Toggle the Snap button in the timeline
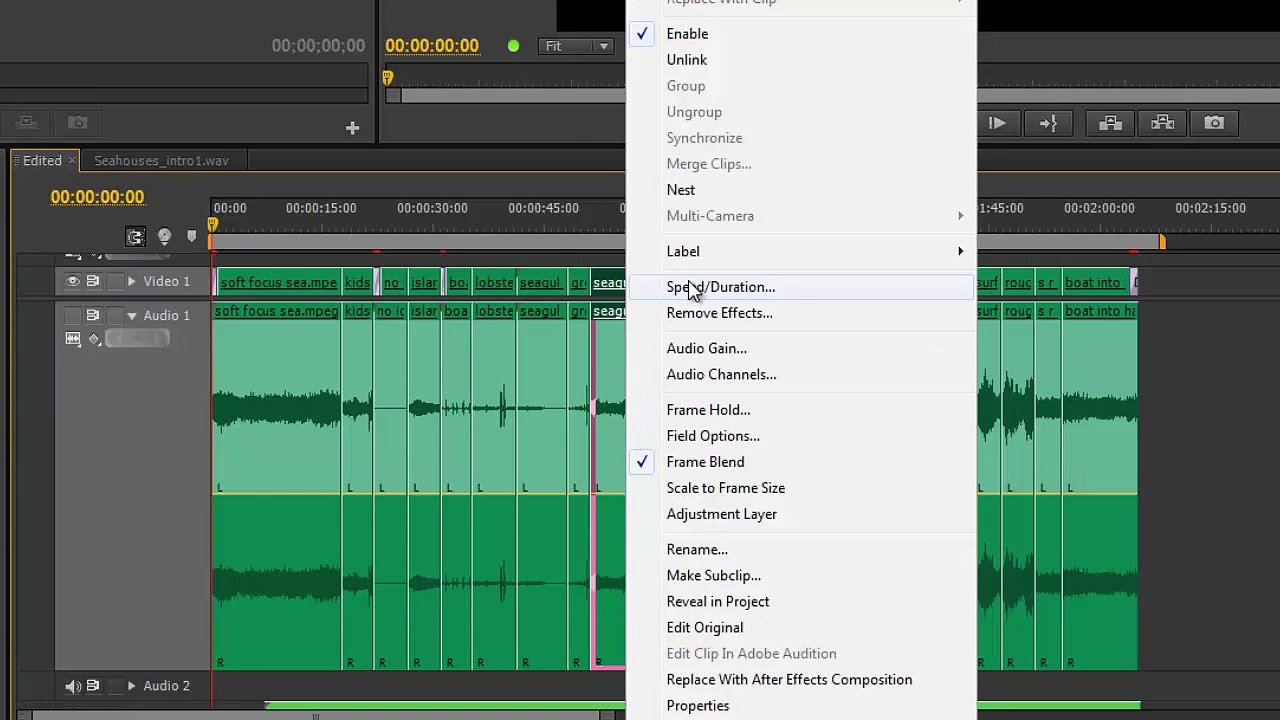 click(135, 237)
